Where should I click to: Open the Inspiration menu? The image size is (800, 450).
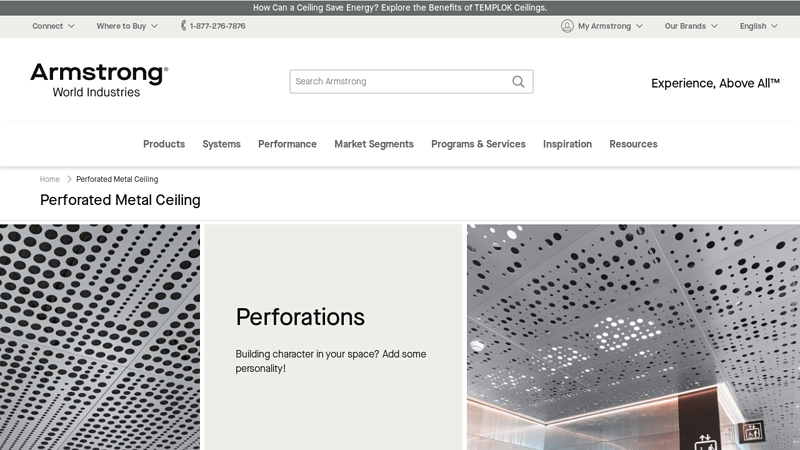tap(567, 144)
